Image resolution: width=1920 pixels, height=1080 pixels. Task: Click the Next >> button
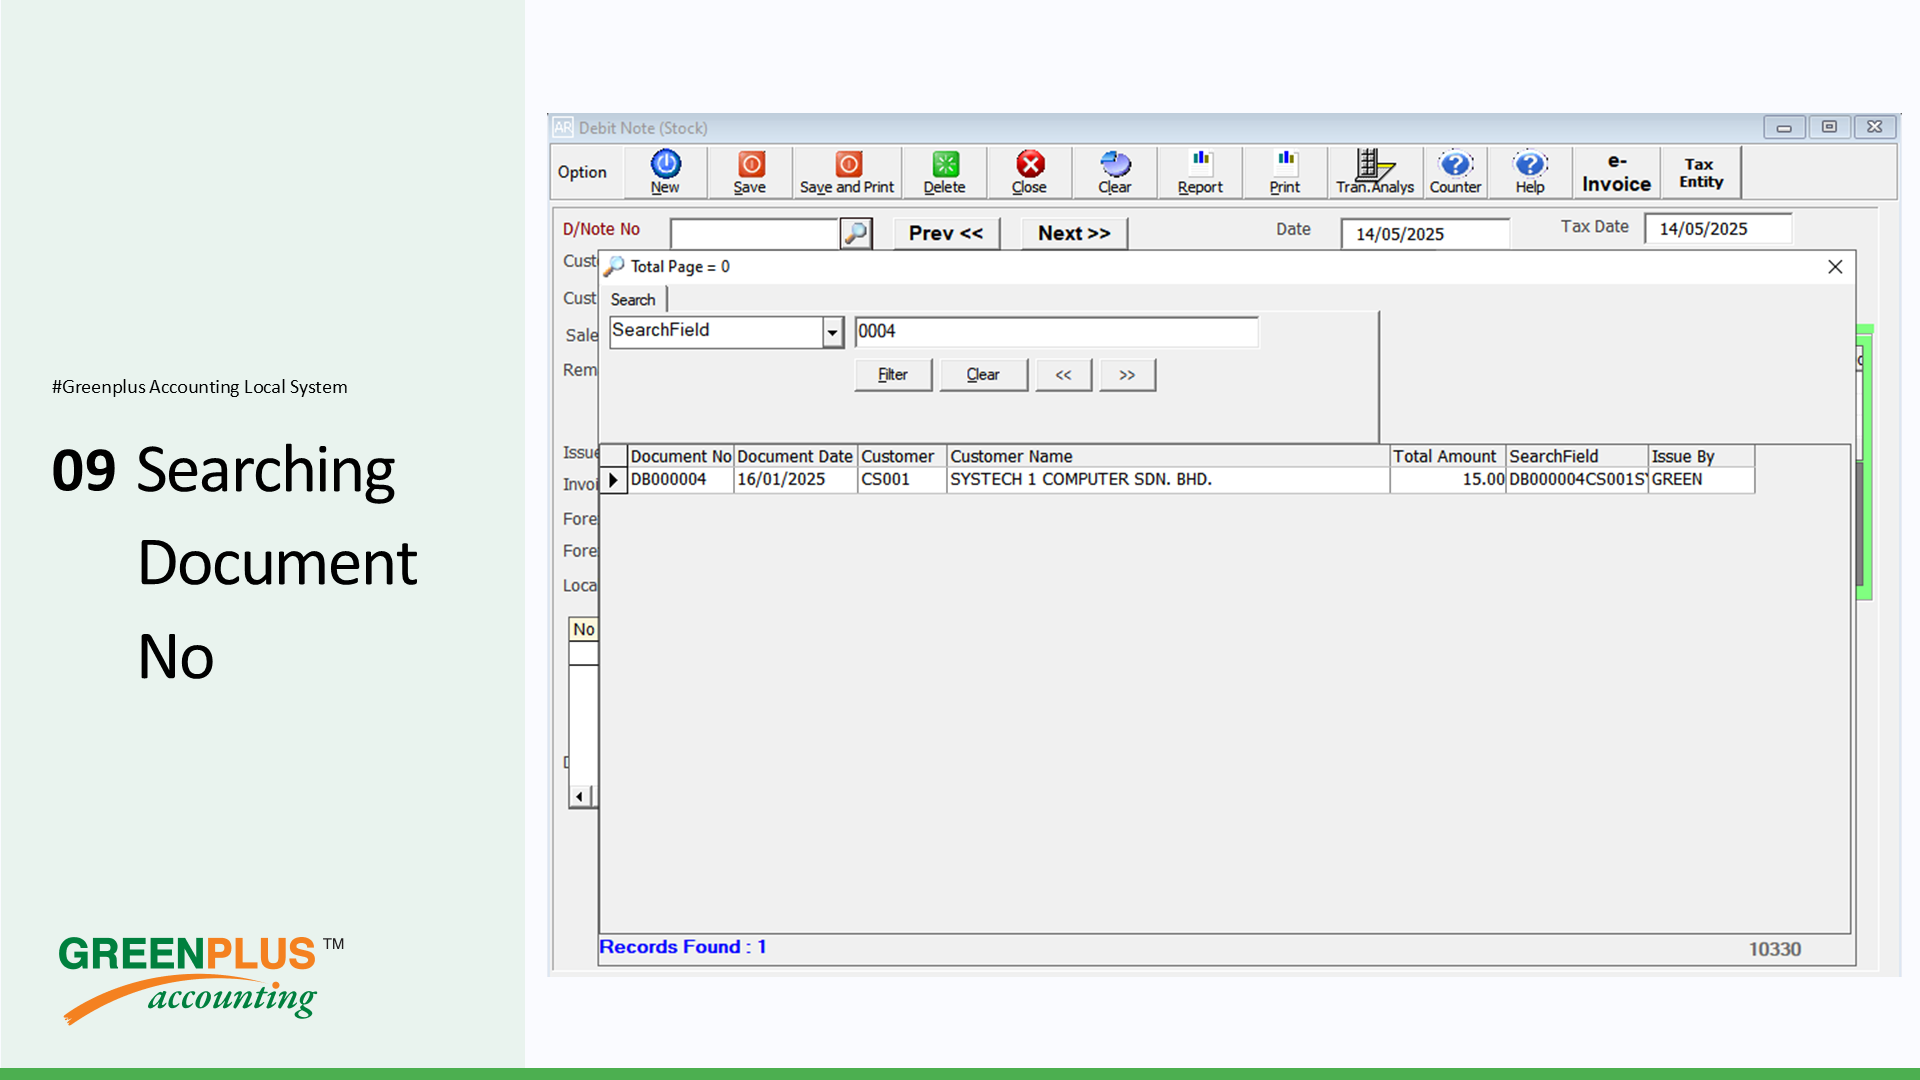click(x=1074, y=233)
